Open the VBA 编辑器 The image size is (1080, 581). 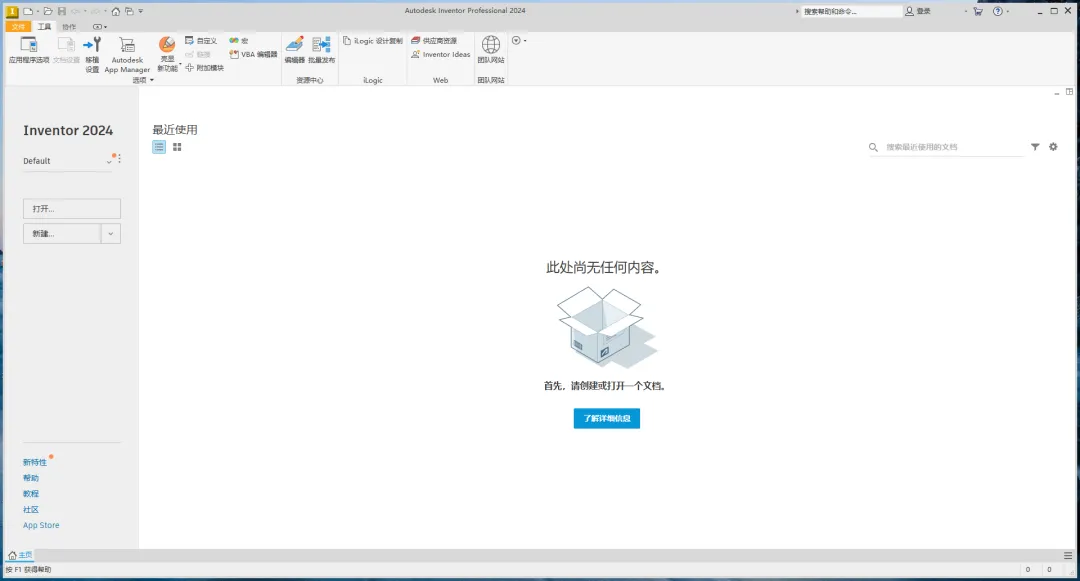pyautogui.click(x=253, y=54)
